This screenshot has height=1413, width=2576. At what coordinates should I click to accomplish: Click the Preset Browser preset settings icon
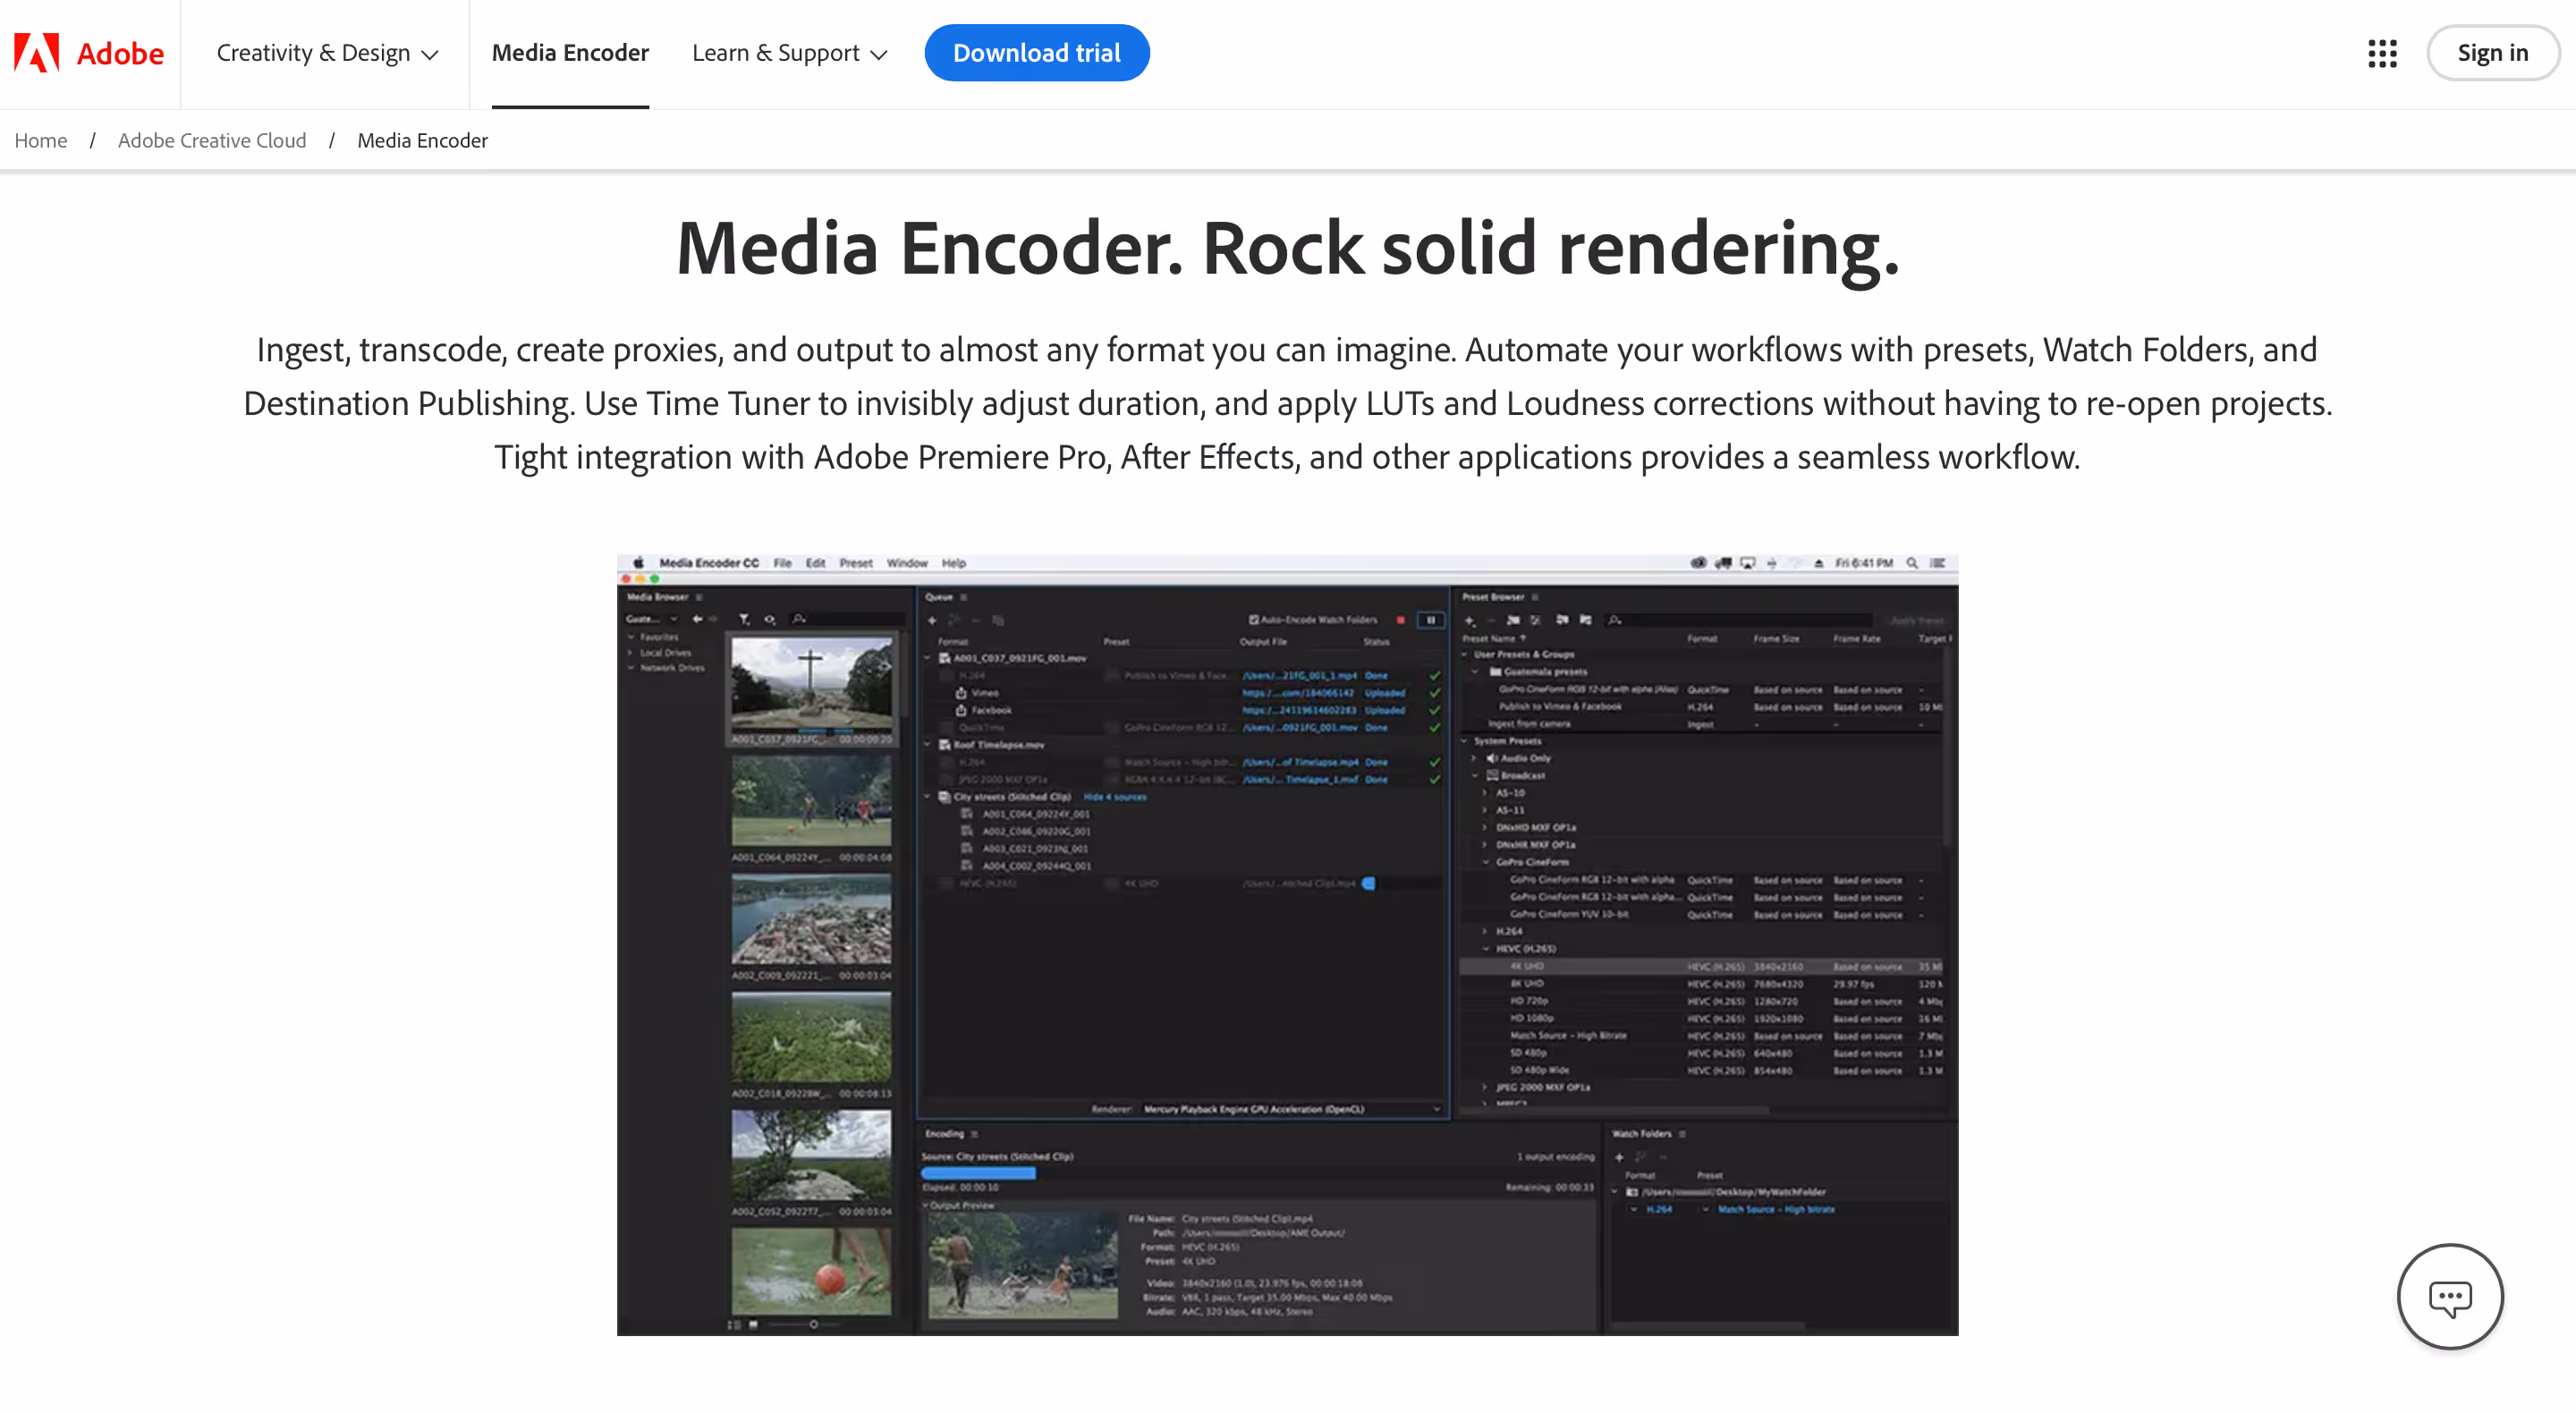[1536, 620]
